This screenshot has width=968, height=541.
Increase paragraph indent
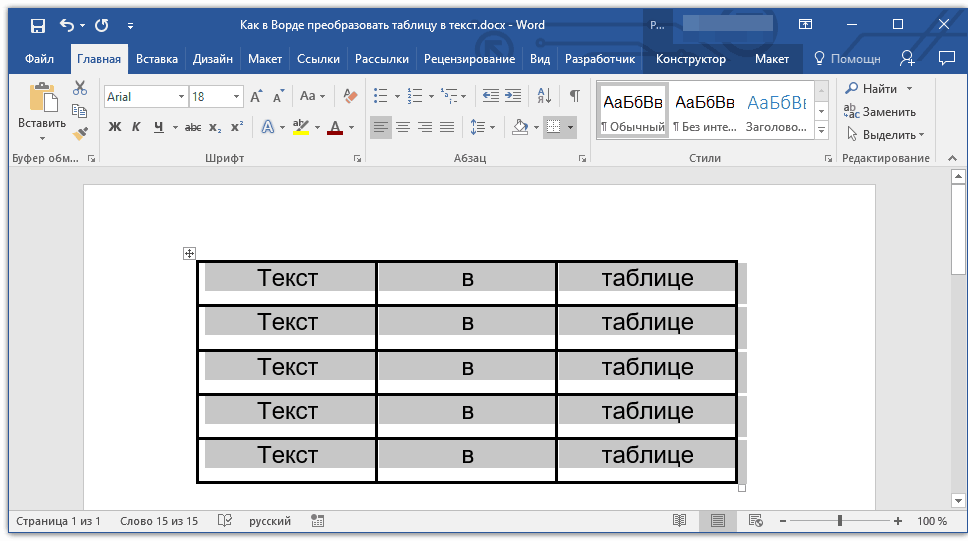point(513,96)
